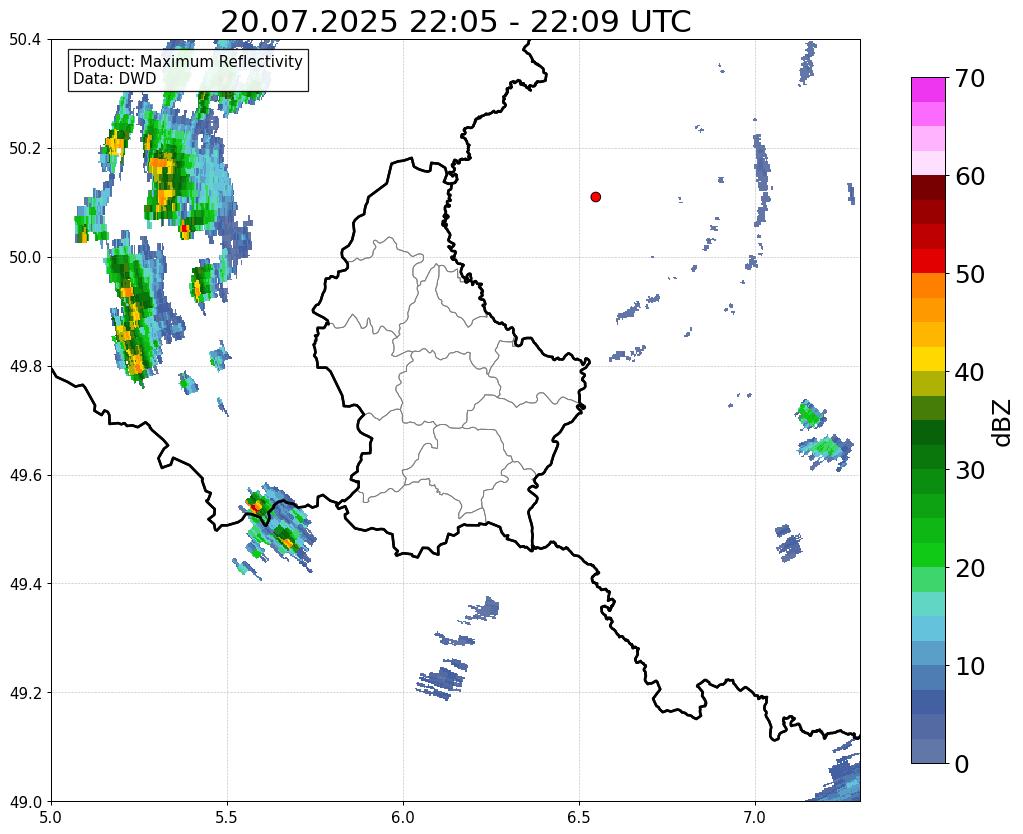Click the "Product: Maximum Reflectivity" label
This screenshot has height=834, width=1023.
tap(188, 61)
